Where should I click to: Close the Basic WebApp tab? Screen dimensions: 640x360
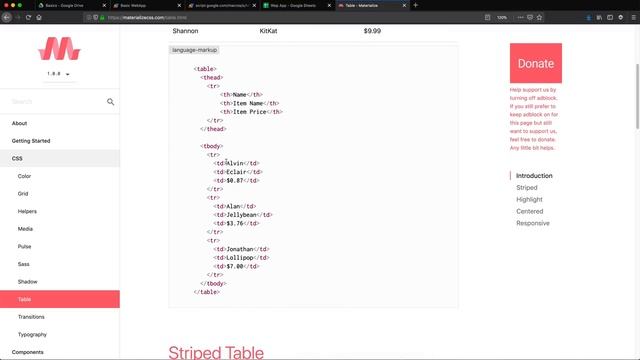pyautogui.click(x=179, y=6)
